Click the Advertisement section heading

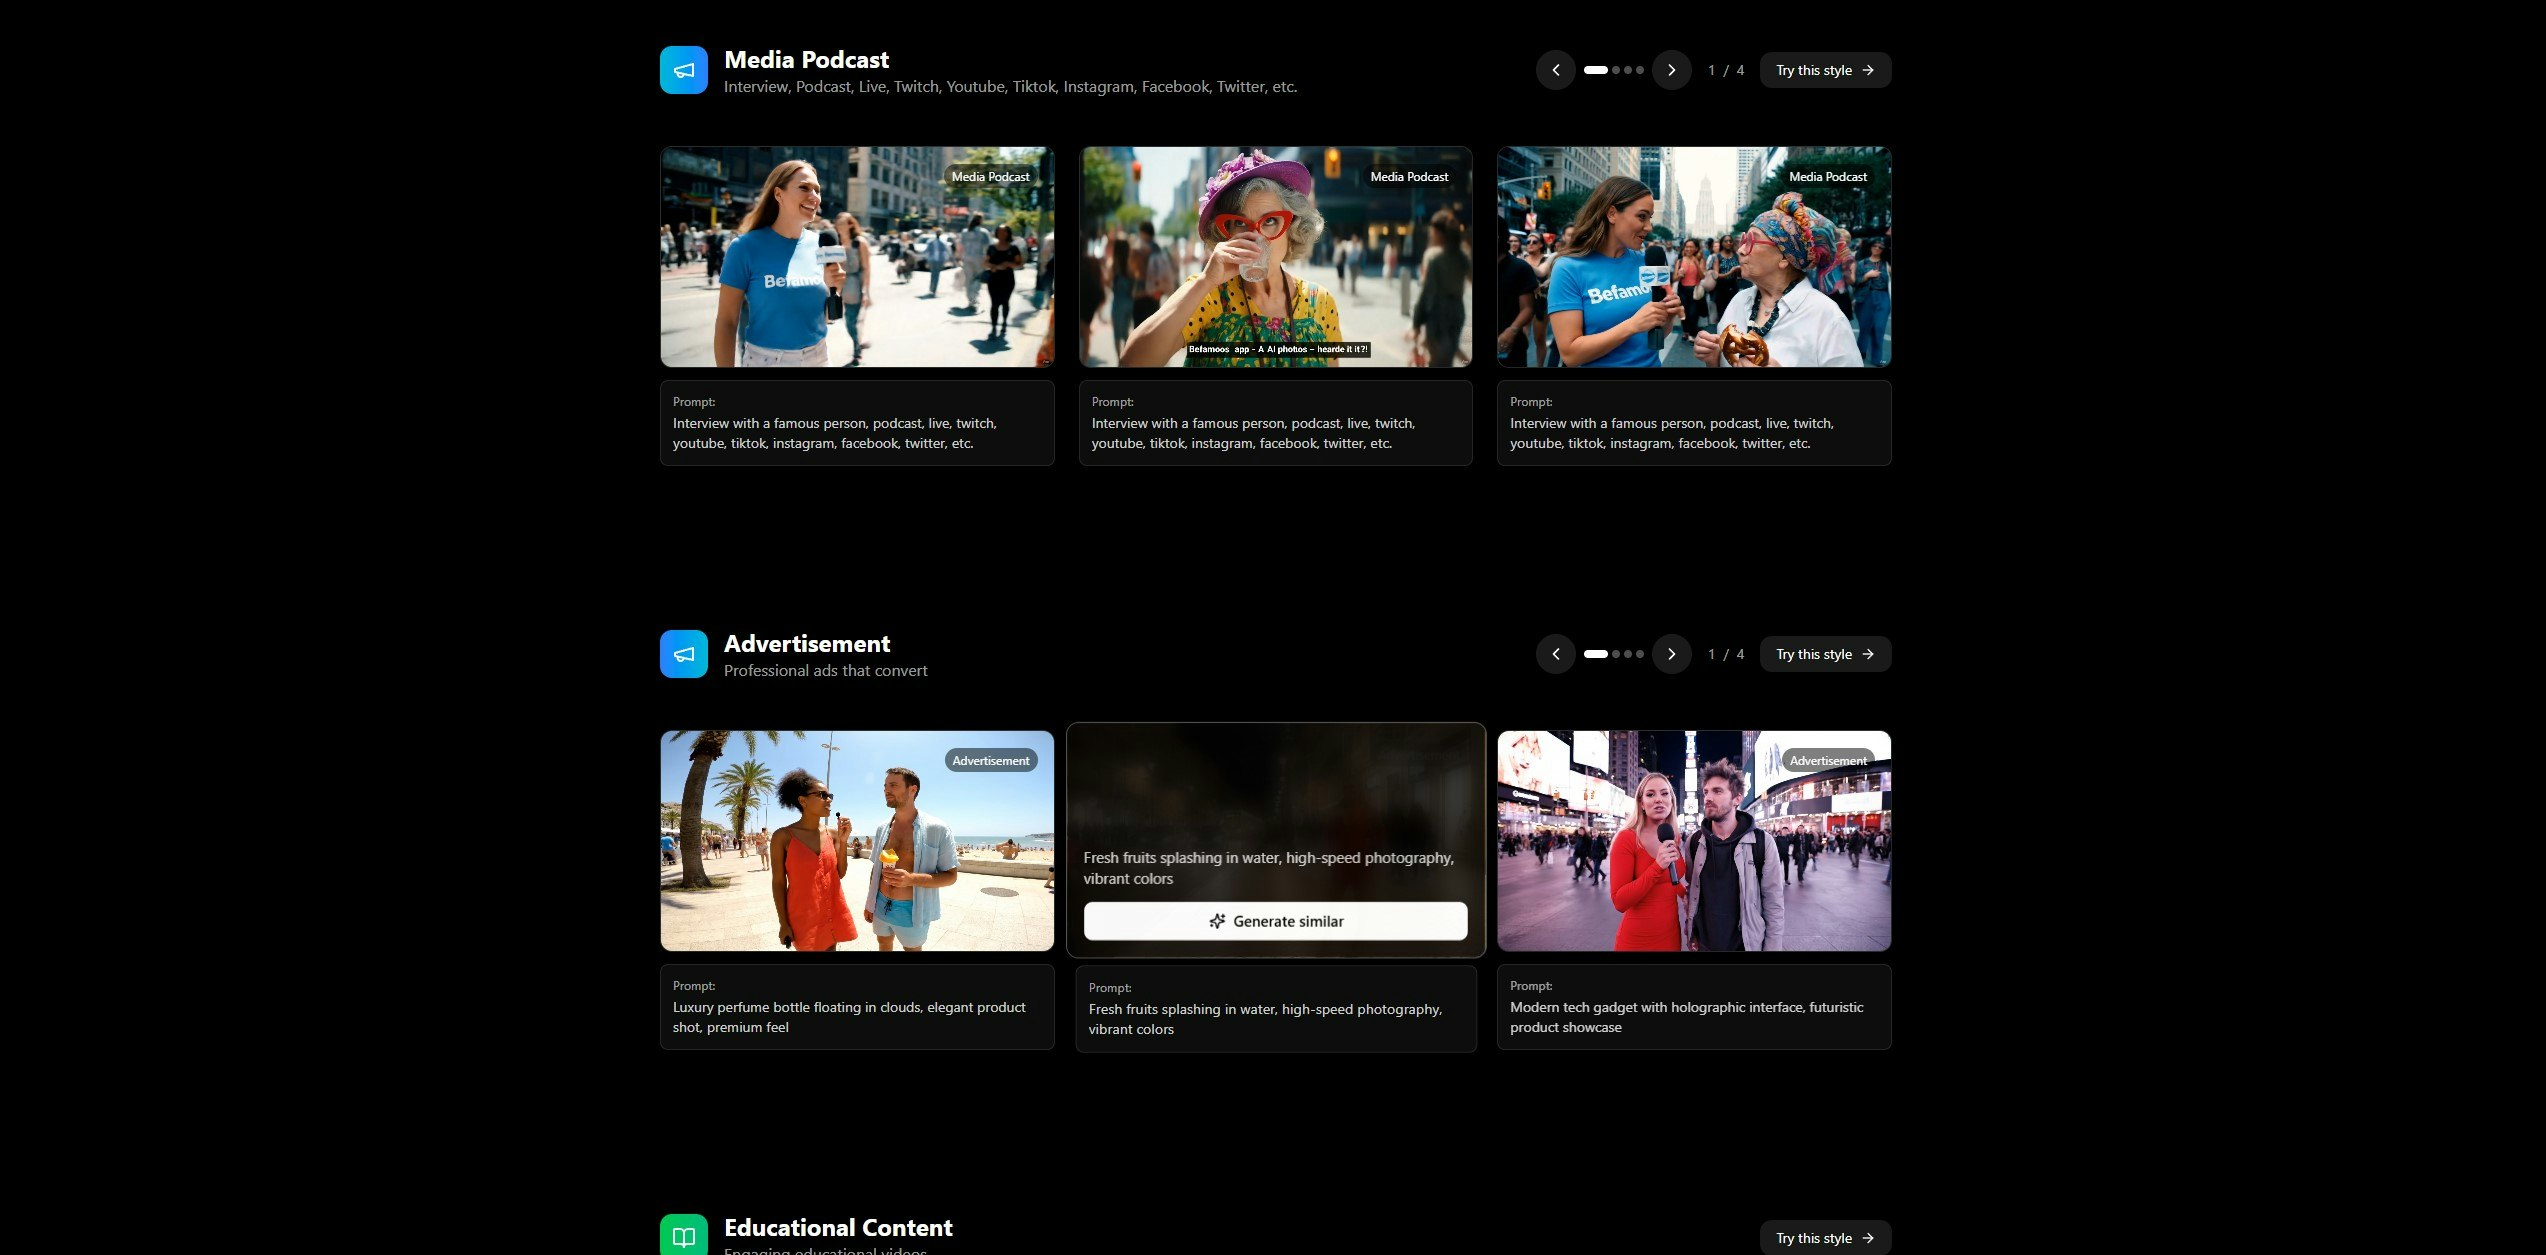click(807, 644)
